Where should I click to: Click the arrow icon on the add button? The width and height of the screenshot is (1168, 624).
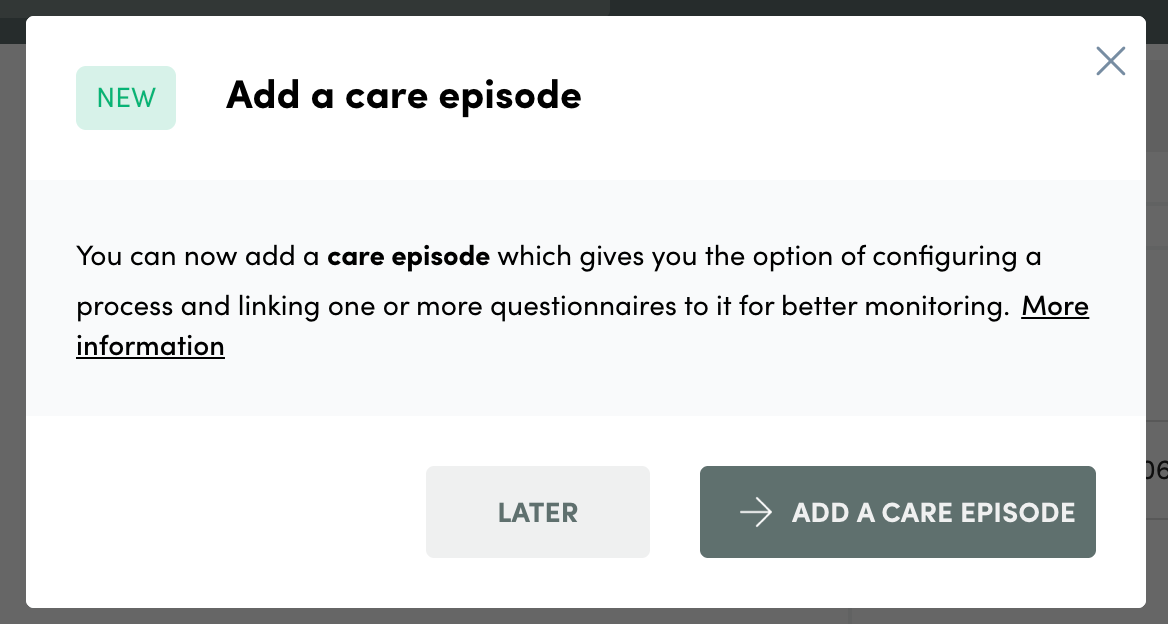coord(756,512)
